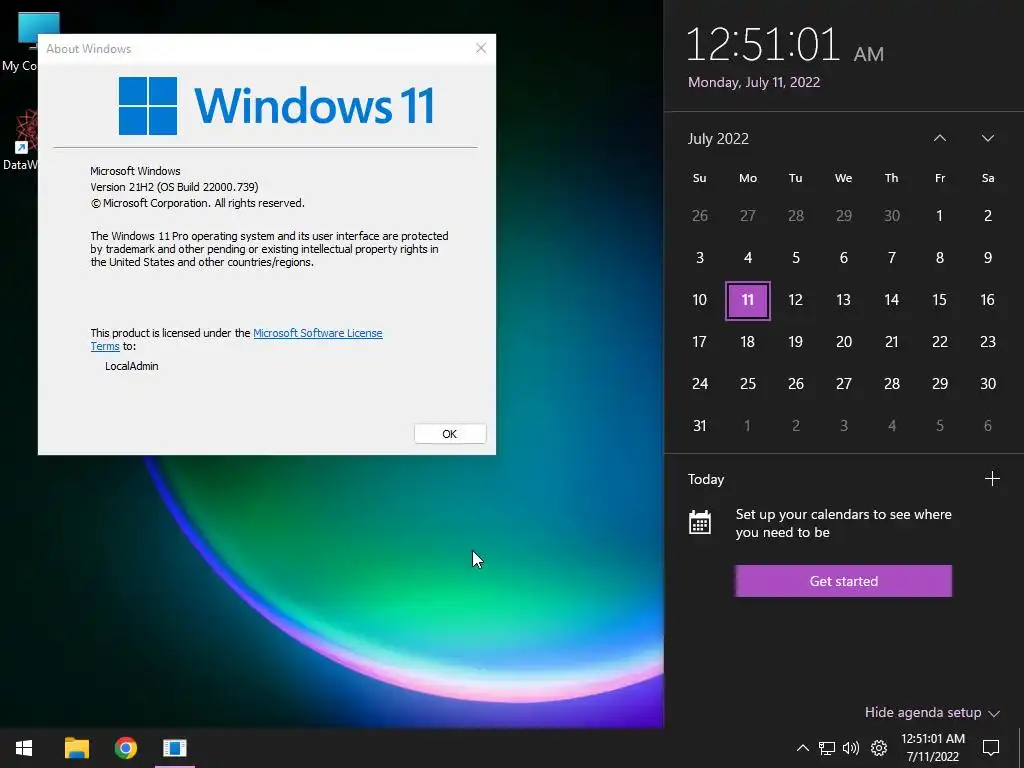The width and height of the screenshot is (1024, 768).
Task: Select July 28 in the calendar
Action: pos(891,384)
